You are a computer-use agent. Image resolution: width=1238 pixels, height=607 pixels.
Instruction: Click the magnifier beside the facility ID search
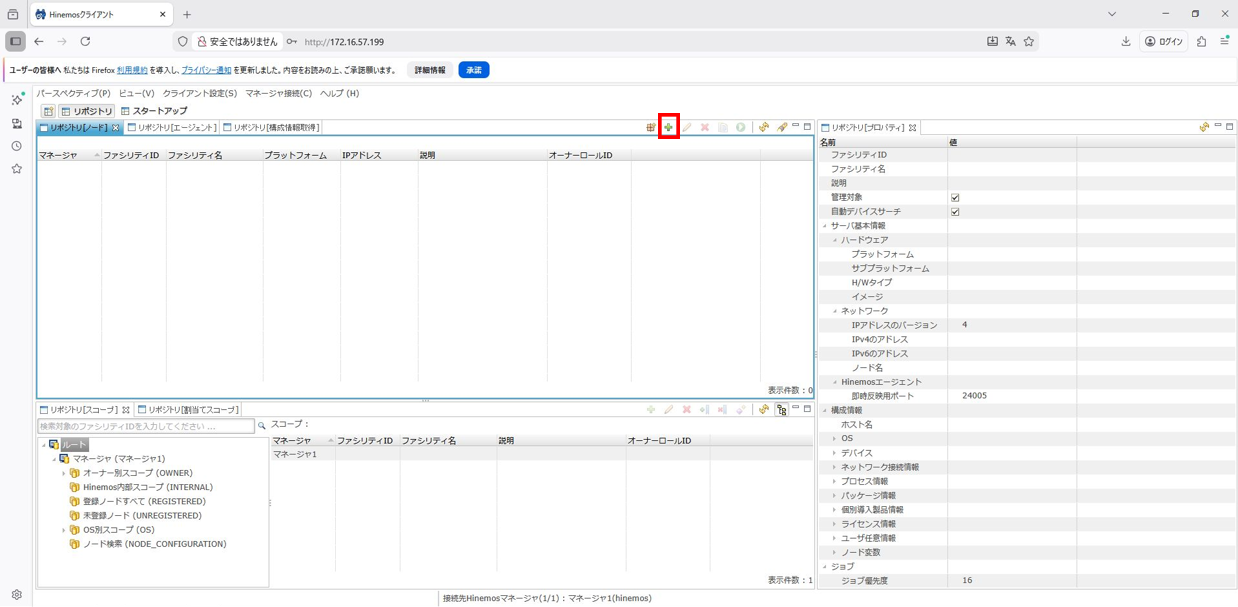coord(262,426)
